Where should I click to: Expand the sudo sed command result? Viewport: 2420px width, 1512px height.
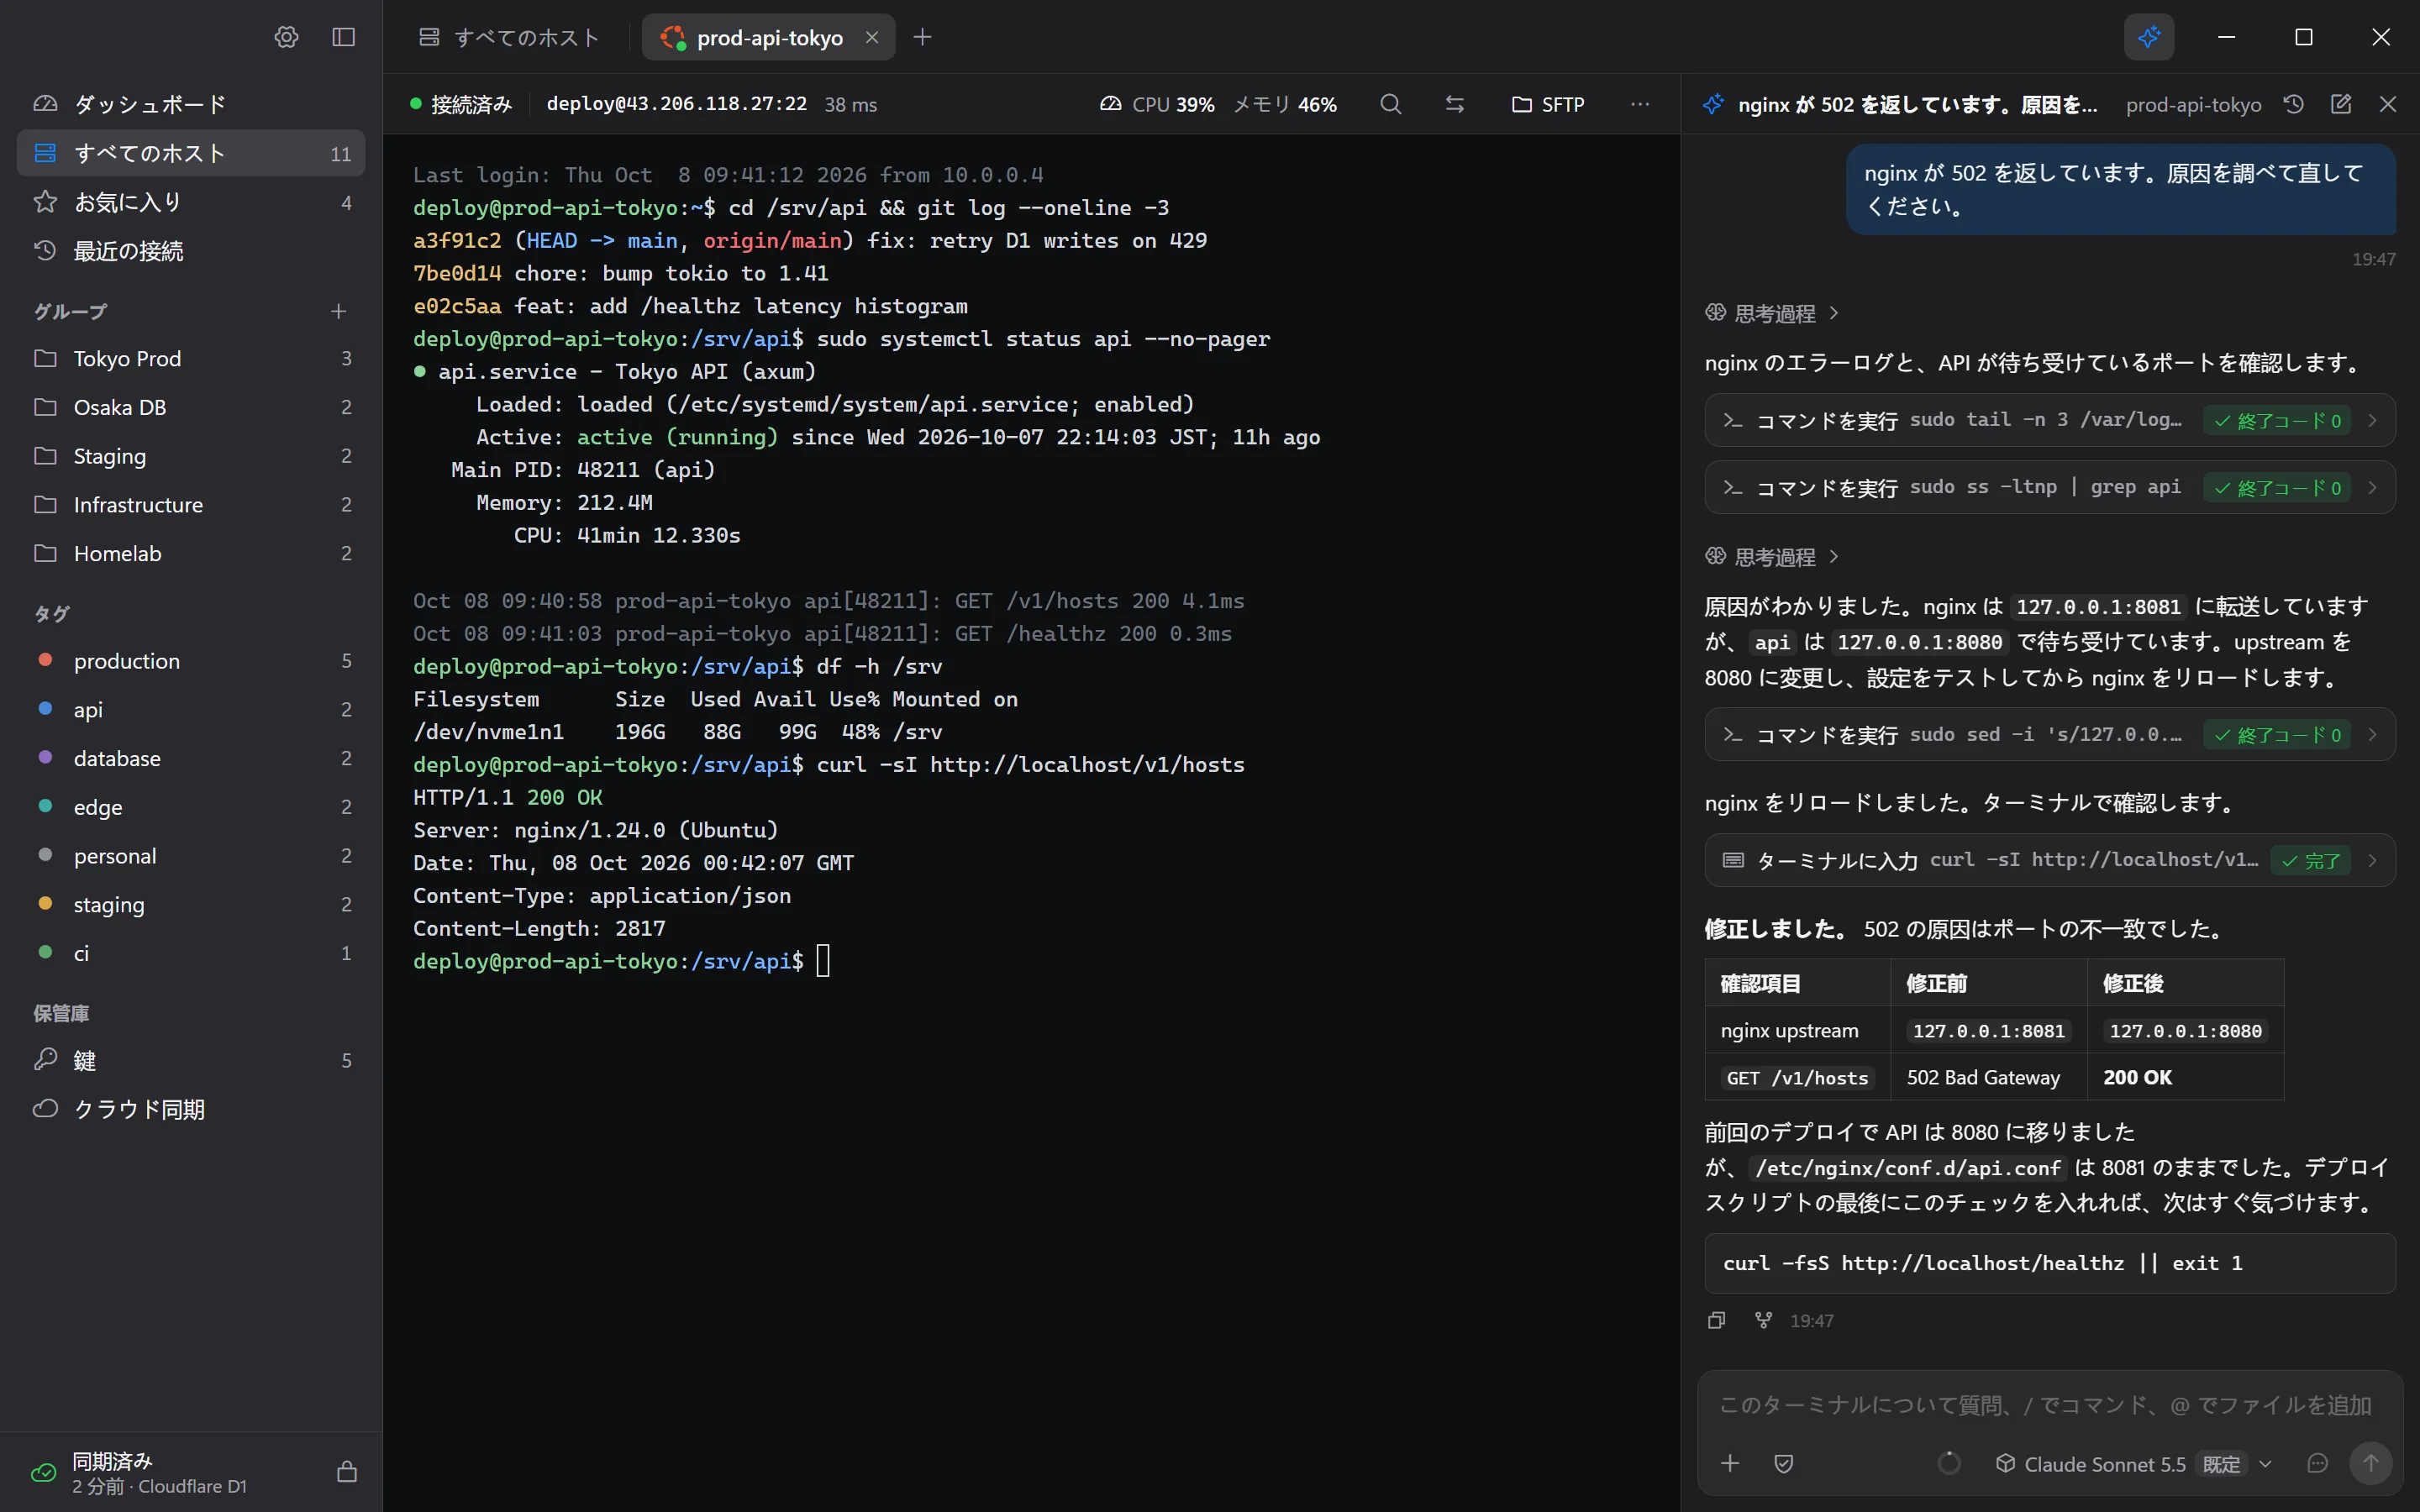pyautogui.click(x=2049, y=734)
